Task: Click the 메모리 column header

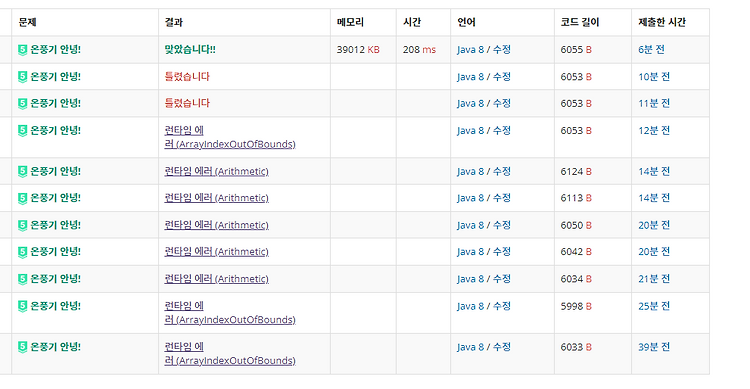Action: pos(350,22)
